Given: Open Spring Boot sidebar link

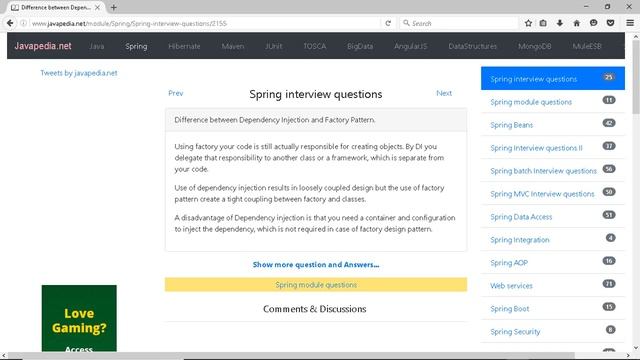Looking at the screenshot, I should coord(510,309).
